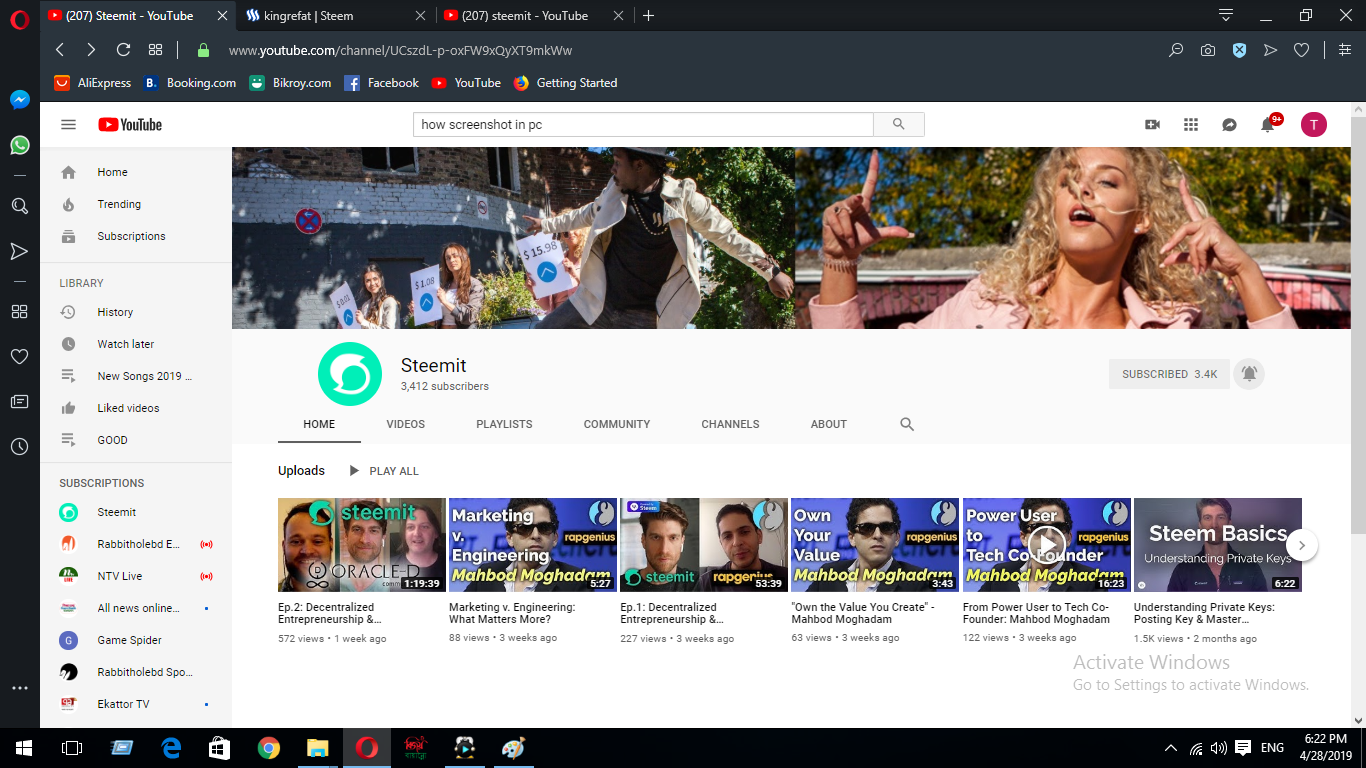1366x768 pixels.
Task: Open Chrome from the taskbar
Action: 268,748
